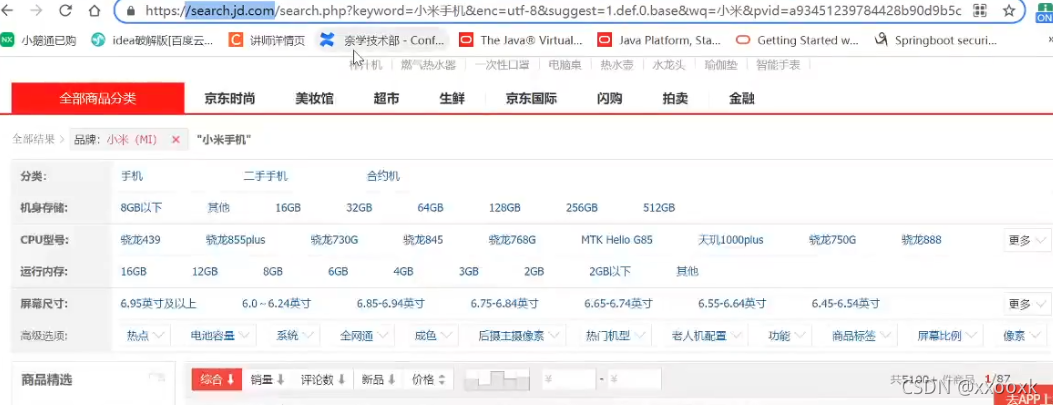Open the 系统 dropdown
The image size is (1053, 405).
[x=294, y=336]
